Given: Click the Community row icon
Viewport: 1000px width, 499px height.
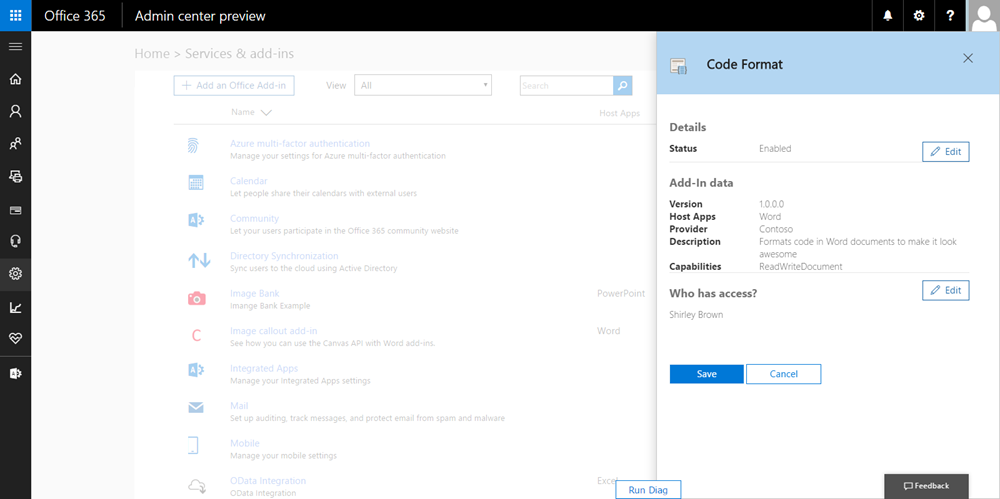Looking at the screenshot, I should 196,221.
